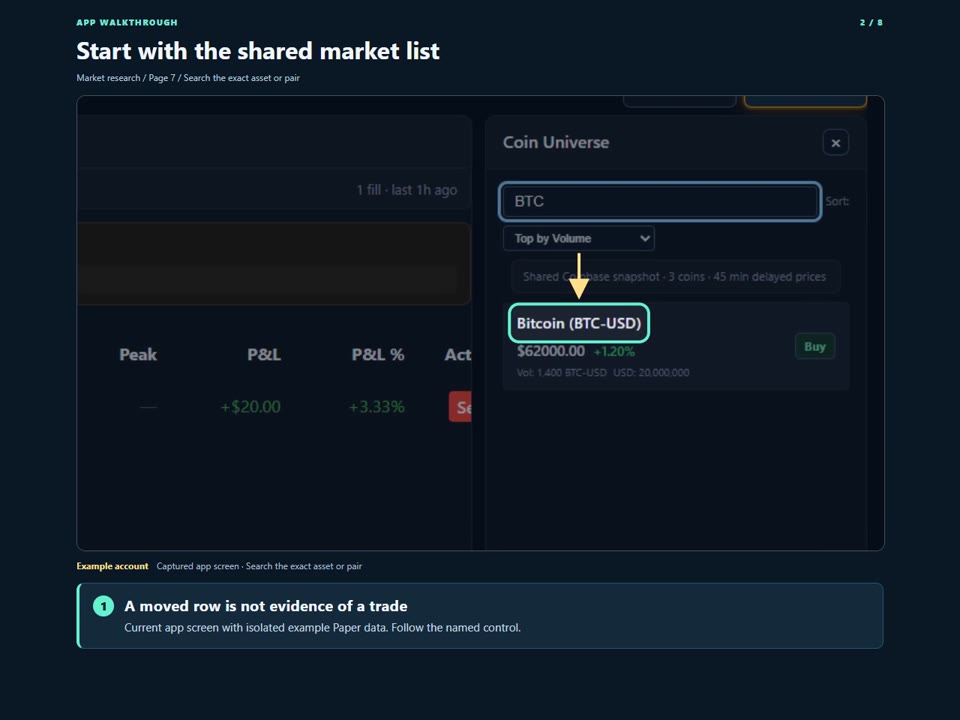Click the $62000.00 Bitcoin price
Image resolution: width=960 pixels, height=720 pixels.
pos(550,351)
